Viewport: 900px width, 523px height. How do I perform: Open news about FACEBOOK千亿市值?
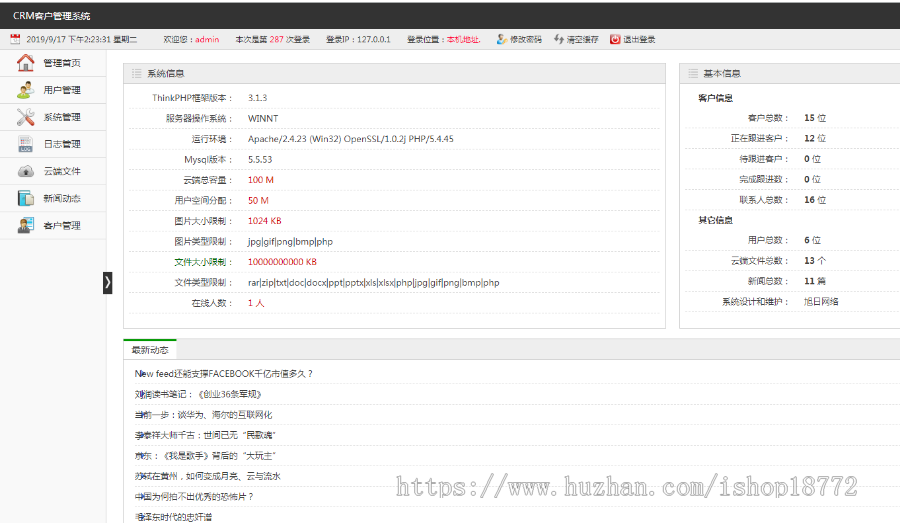(224, 374)
